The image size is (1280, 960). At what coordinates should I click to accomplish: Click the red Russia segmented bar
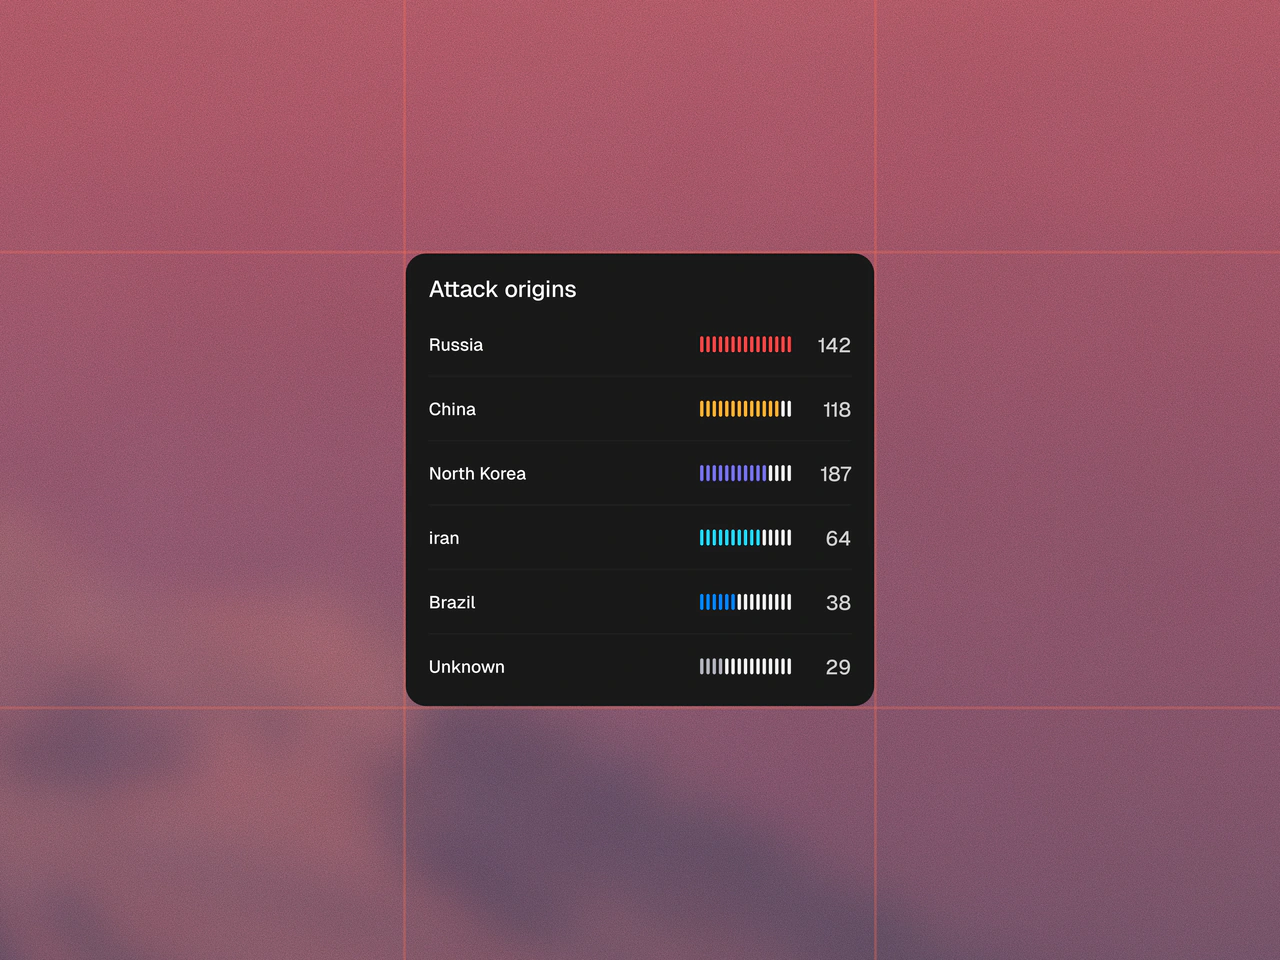tap(745, 345)
